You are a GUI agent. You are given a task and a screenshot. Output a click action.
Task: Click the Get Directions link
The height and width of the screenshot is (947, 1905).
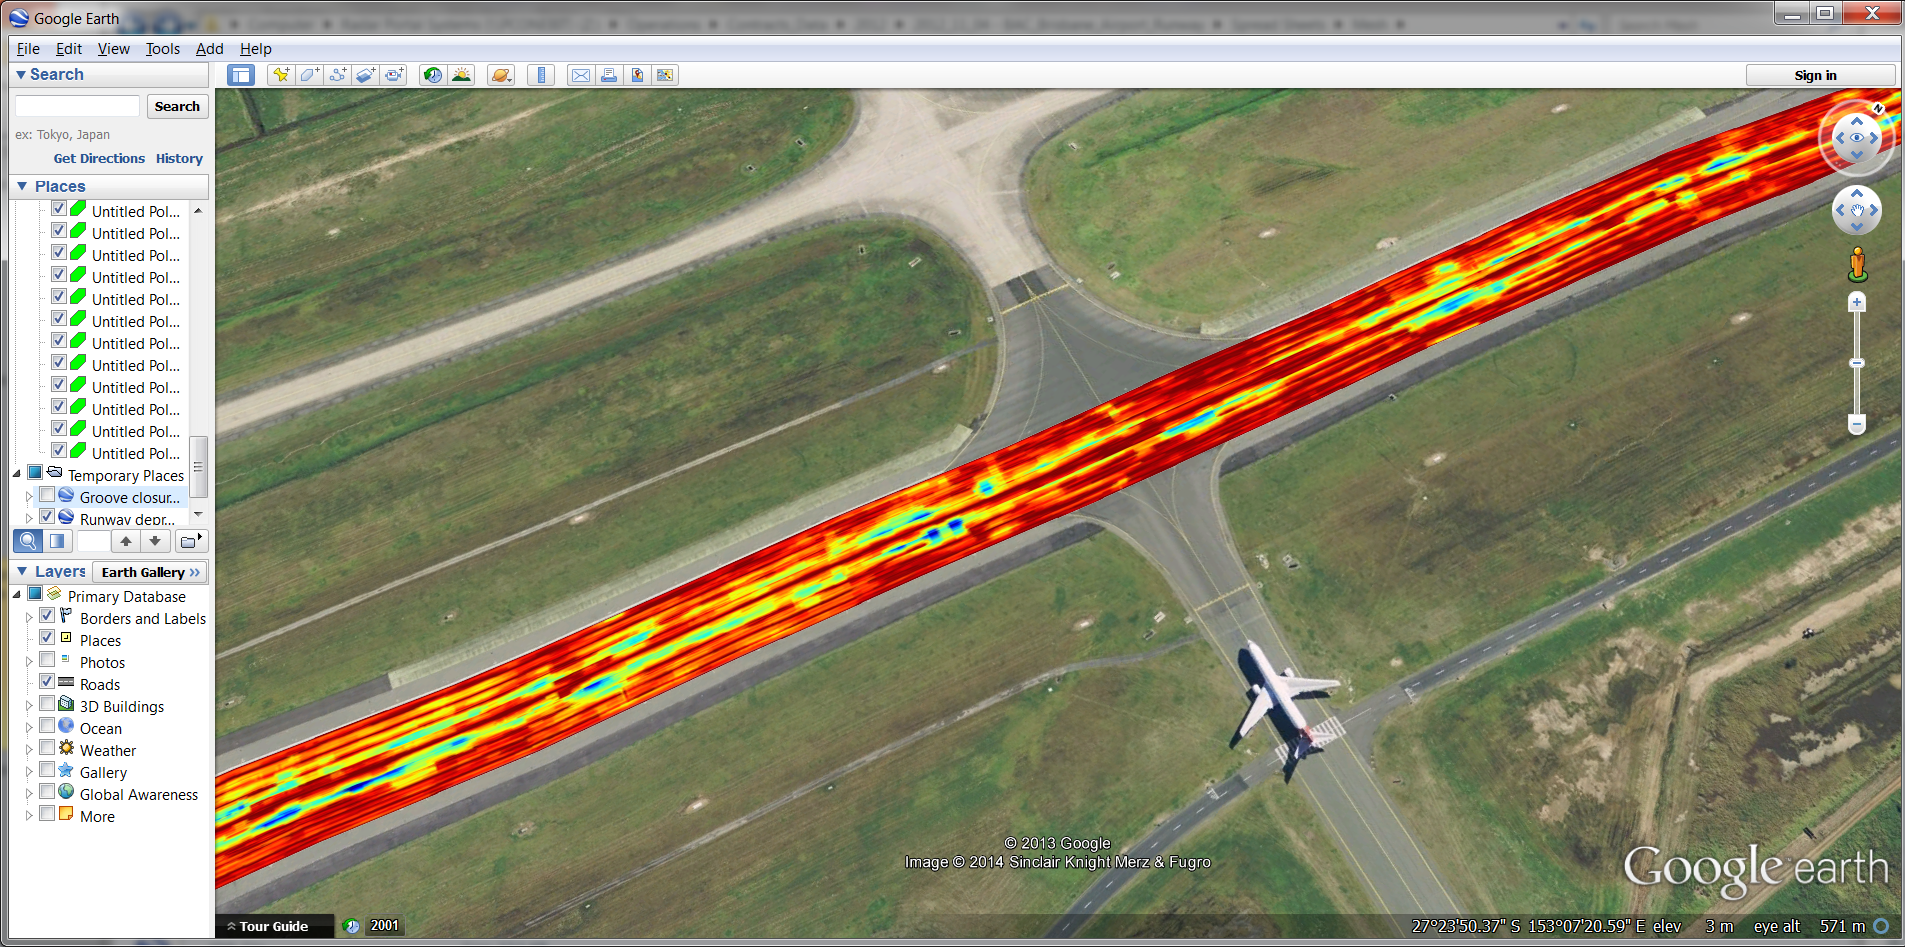[99, 158]
